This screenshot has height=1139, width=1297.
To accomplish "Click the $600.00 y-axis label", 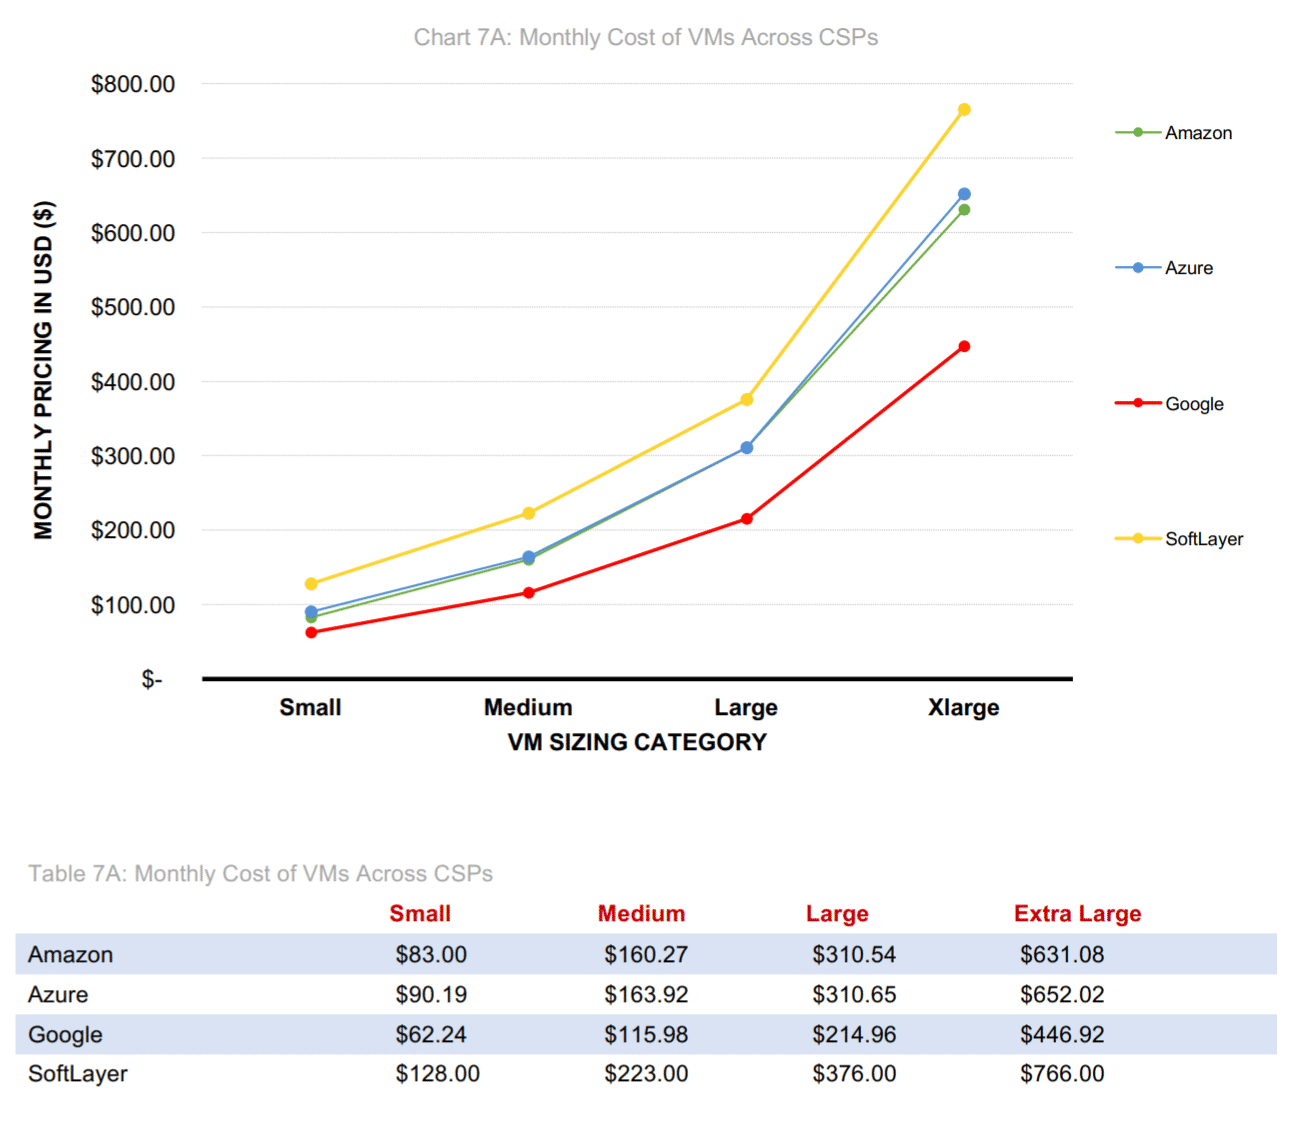I will click(133, 233).
